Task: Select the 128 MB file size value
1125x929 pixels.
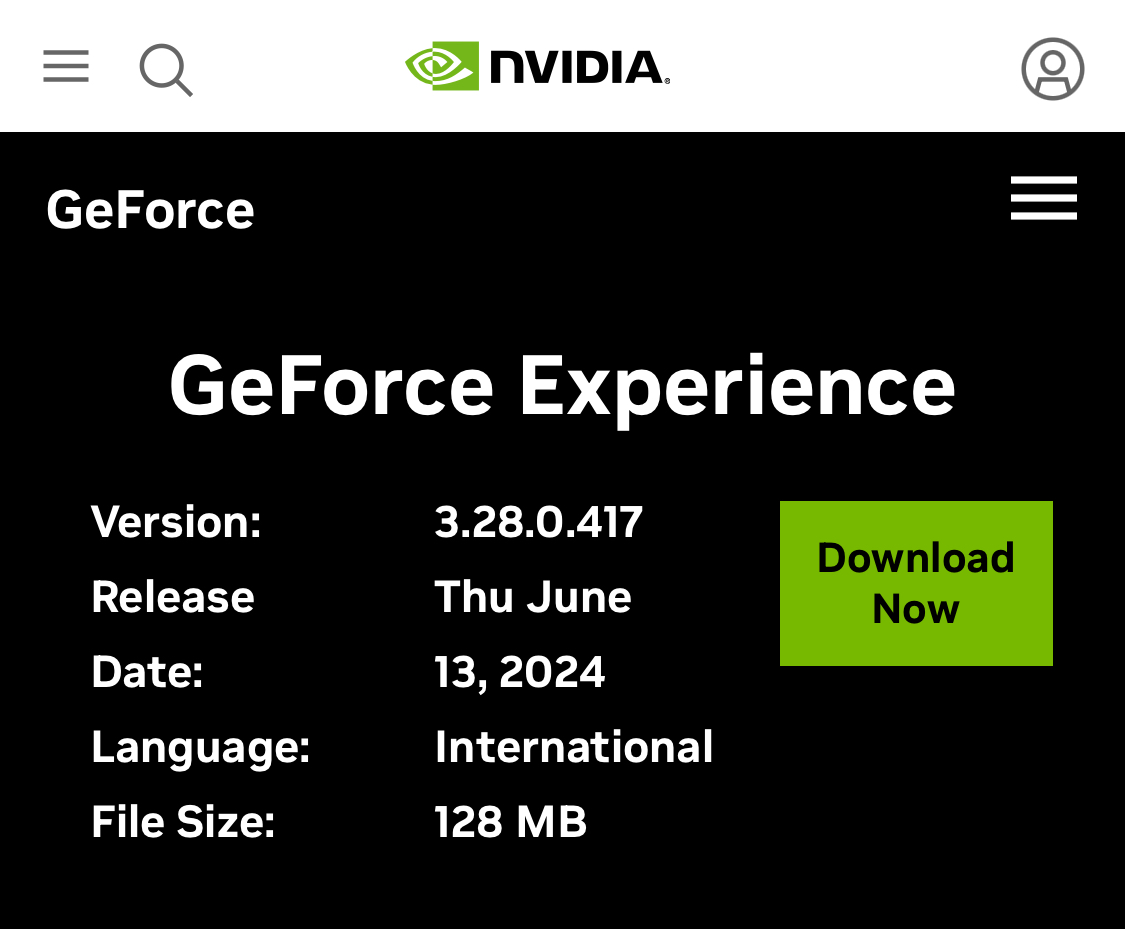Action: click(x=510, y=822)
